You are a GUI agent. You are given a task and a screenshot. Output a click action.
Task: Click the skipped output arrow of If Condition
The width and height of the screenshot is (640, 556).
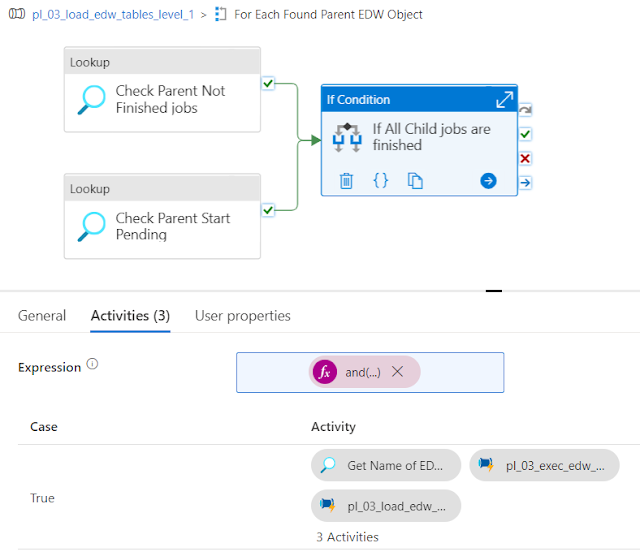pos(526,109)
